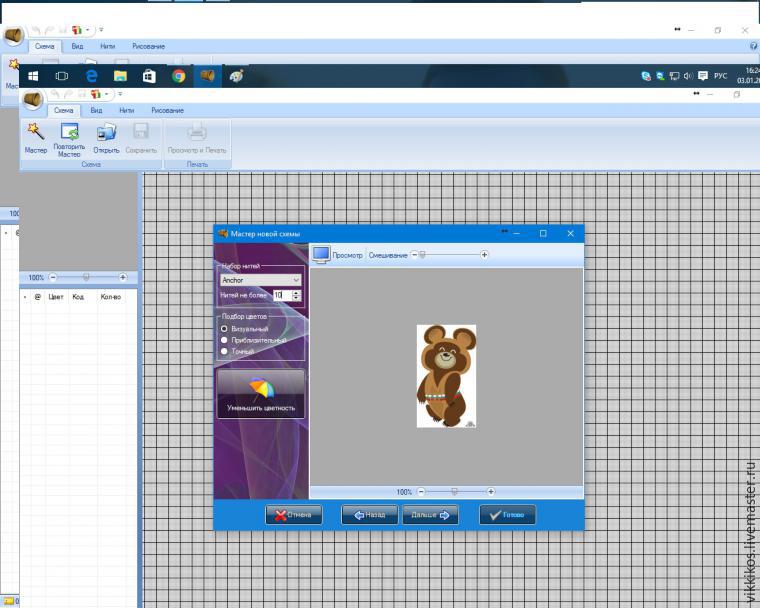This screenshot has height=608, width=760.
Task: Click zoom slider handle in left panel
Action: 86,277
